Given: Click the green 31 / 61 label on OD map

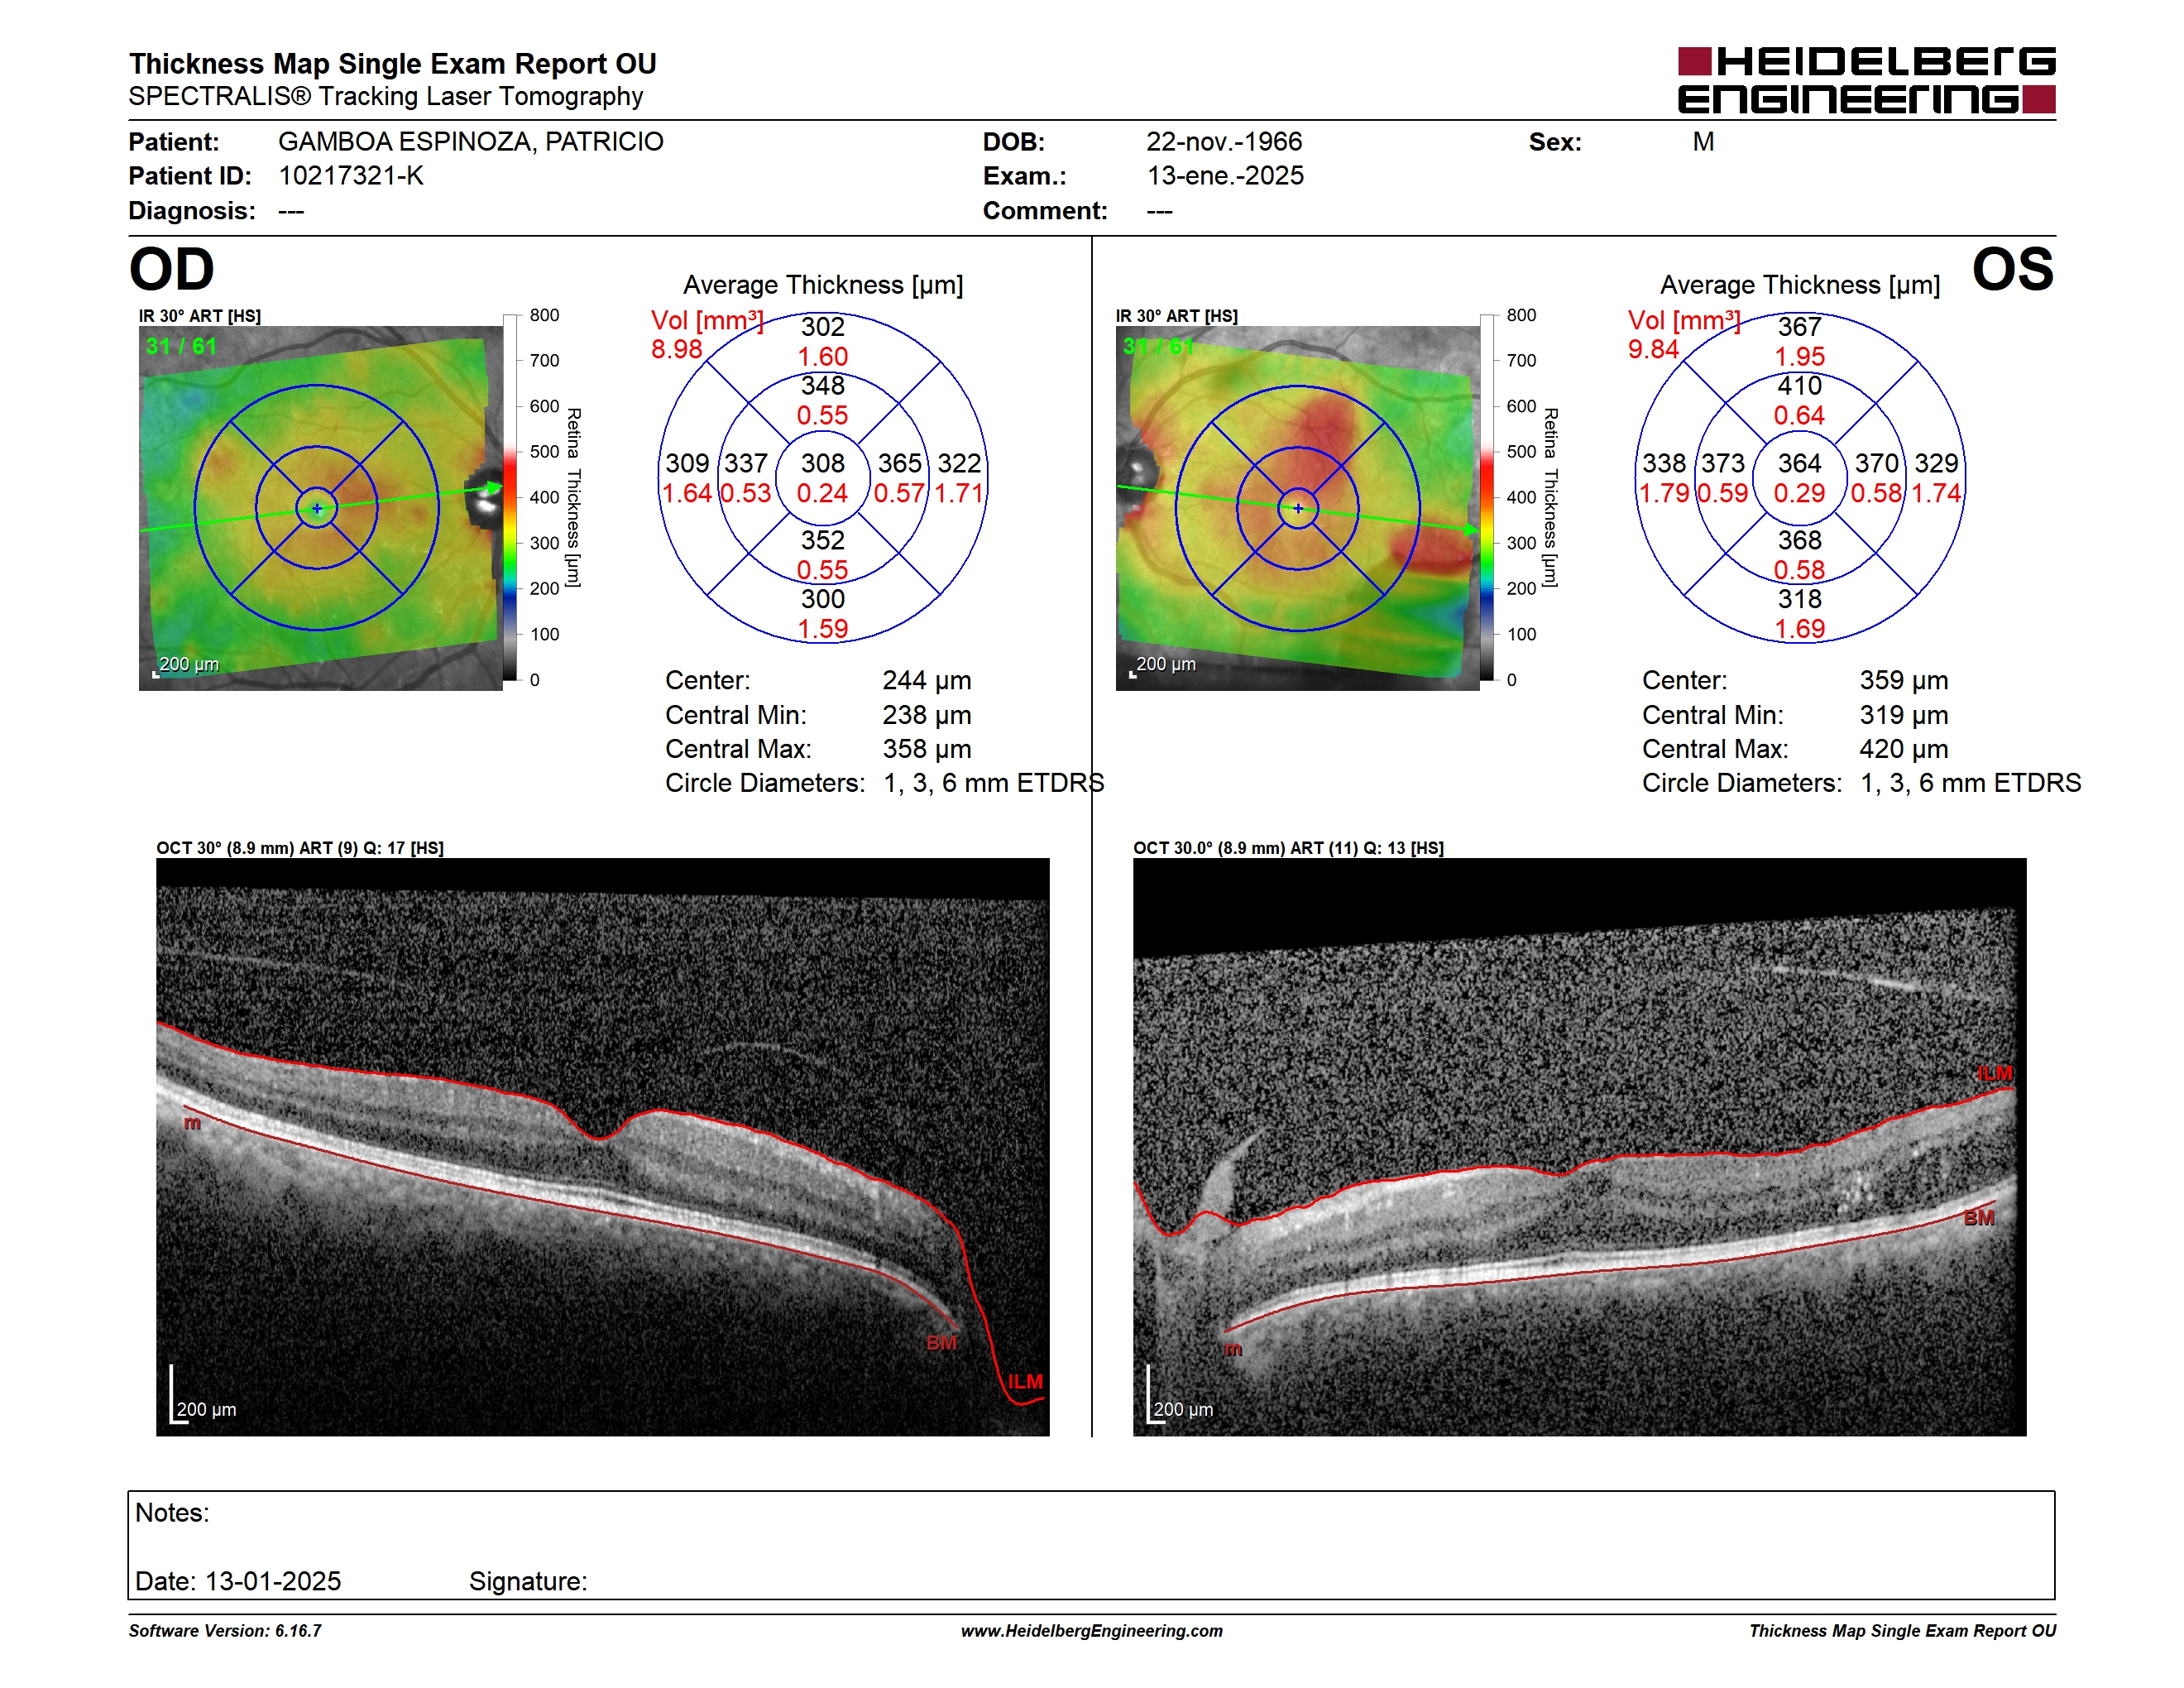Looking at the screenshot, I should tap(181, 346).
